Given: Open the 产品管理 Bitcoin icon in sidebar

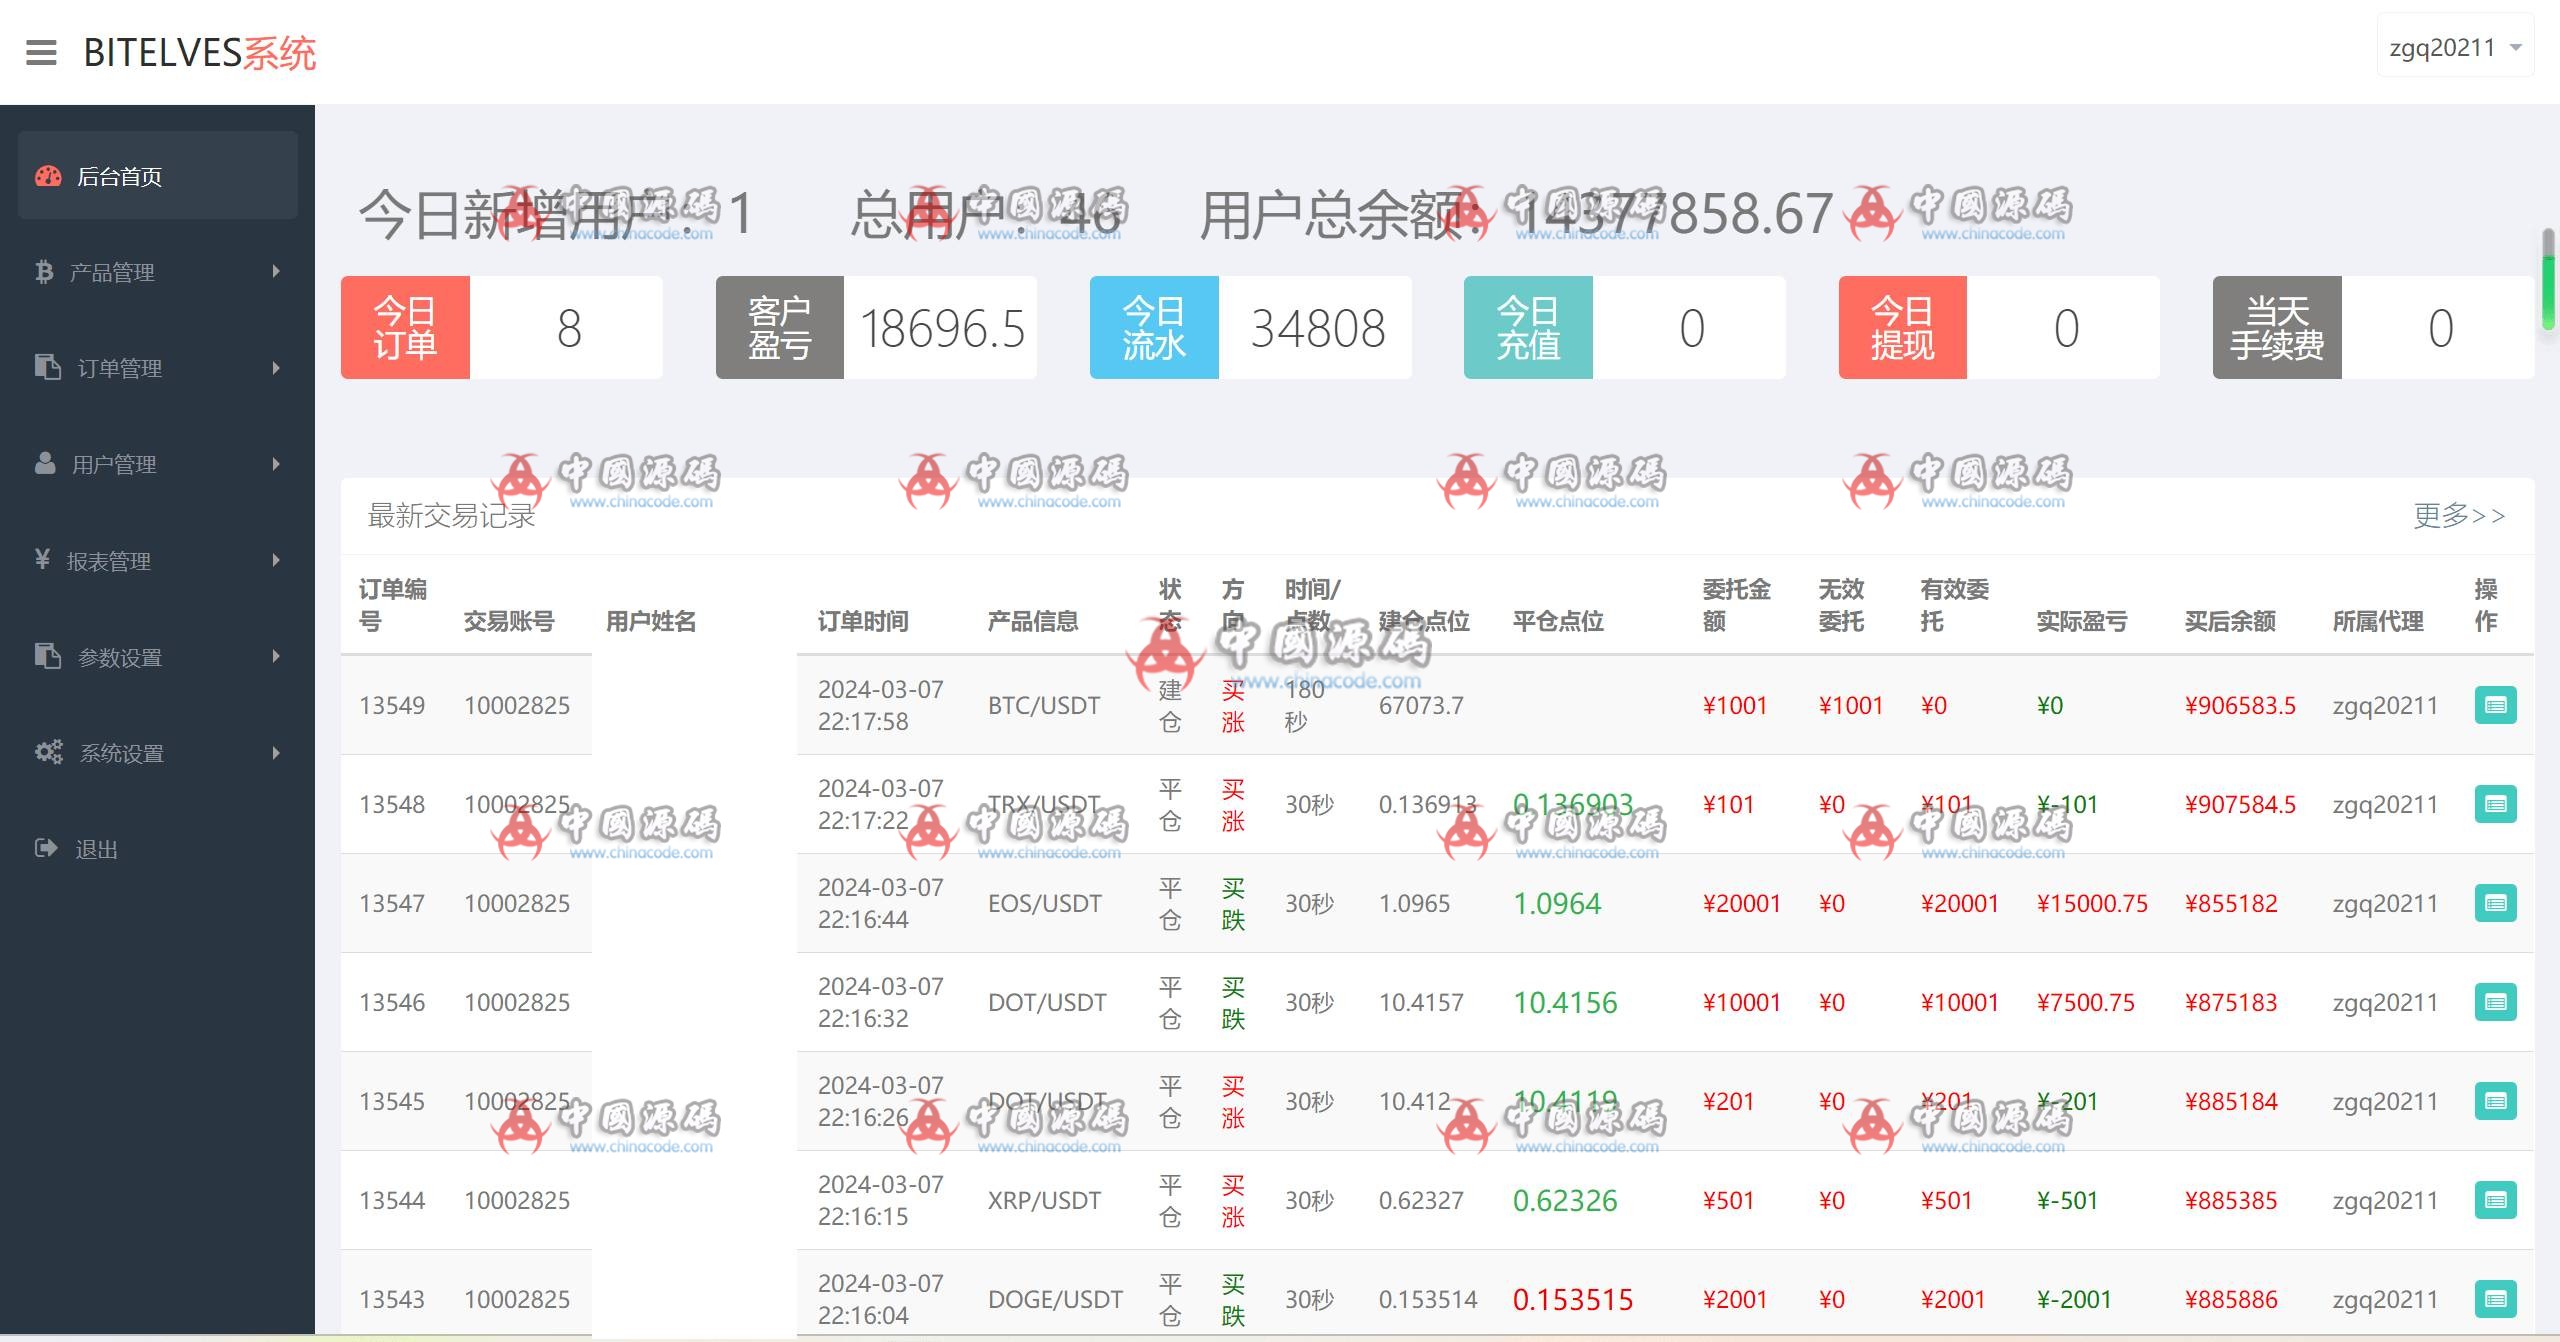Looking at the screenshot, I should pos(44,272).
